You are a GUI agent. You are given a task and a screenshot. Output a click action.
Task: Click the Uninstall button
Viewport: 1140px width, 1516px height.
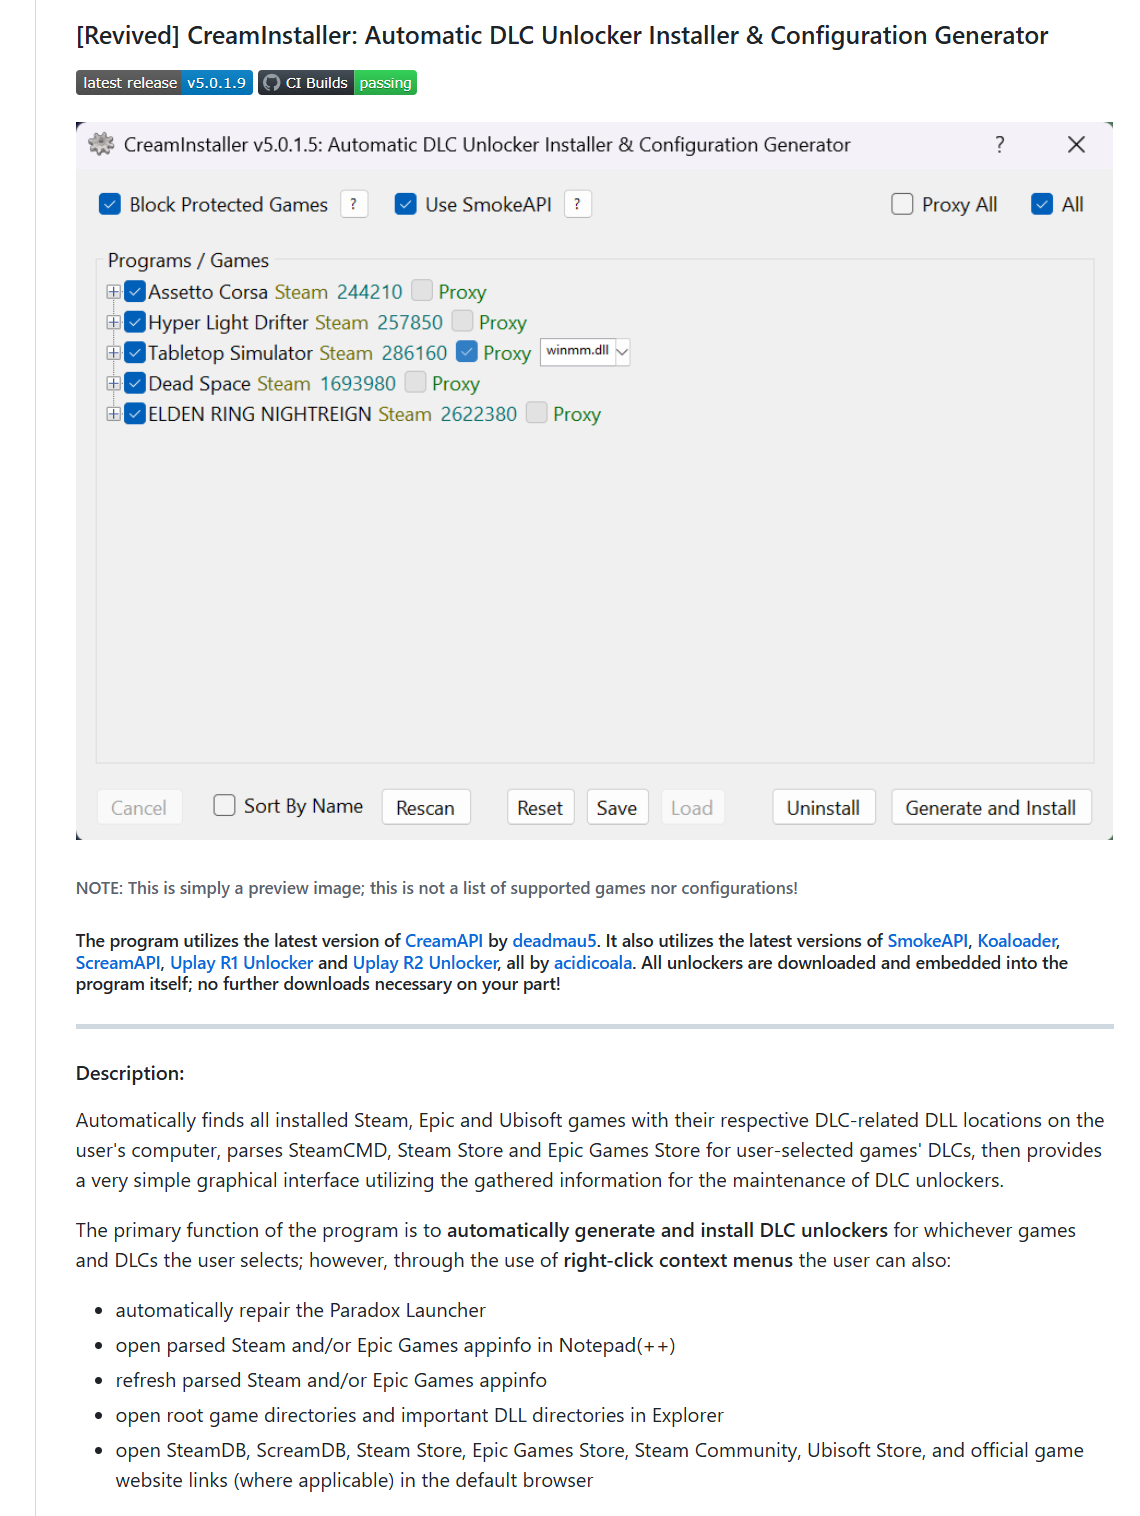tap(823, 808)
